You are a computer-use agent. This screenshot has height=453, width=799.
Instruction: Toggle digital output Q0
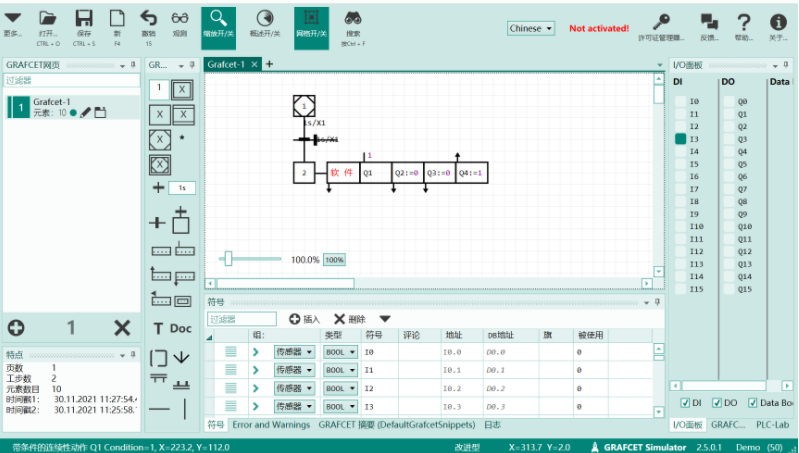click(x=728, y=102)
